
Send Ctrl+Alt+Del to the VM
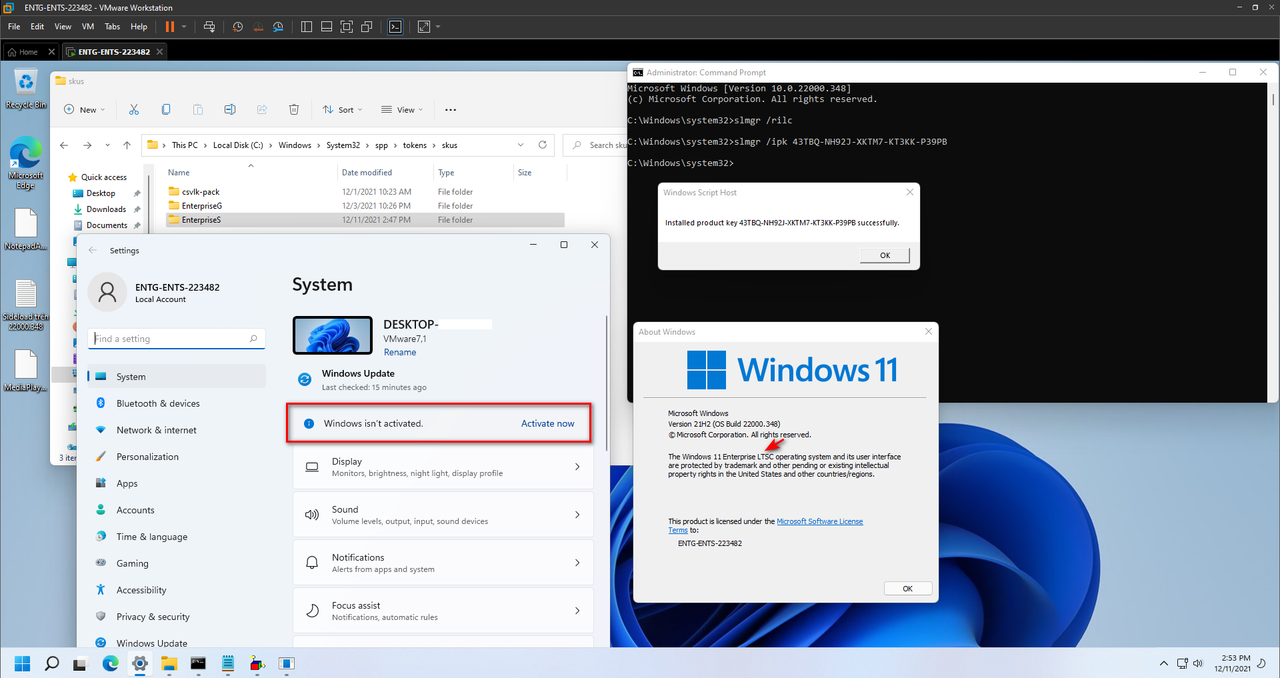point(208,26)
